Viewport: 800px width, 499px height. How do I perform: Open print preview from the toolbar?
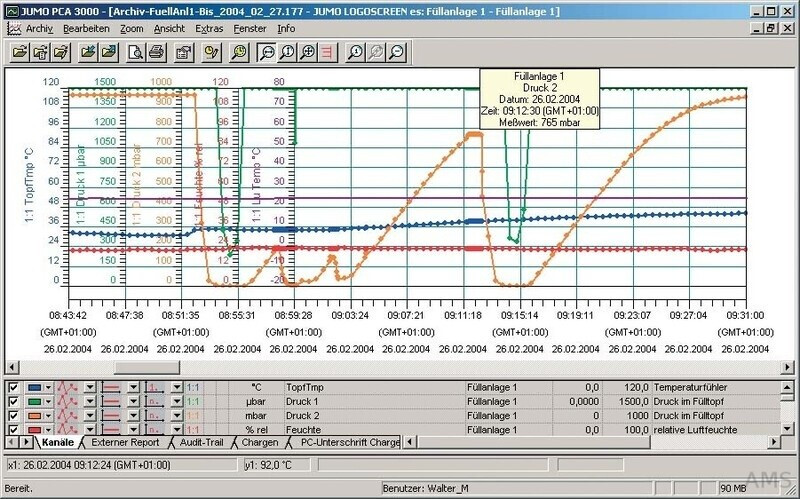pos(136,52)
